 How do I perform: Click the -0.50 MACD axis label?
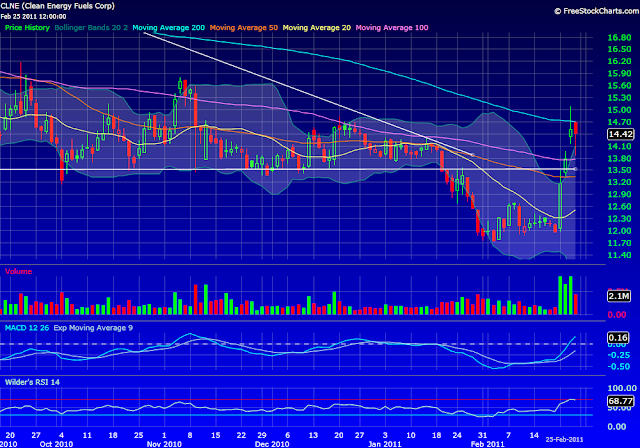tap(617, 366)
